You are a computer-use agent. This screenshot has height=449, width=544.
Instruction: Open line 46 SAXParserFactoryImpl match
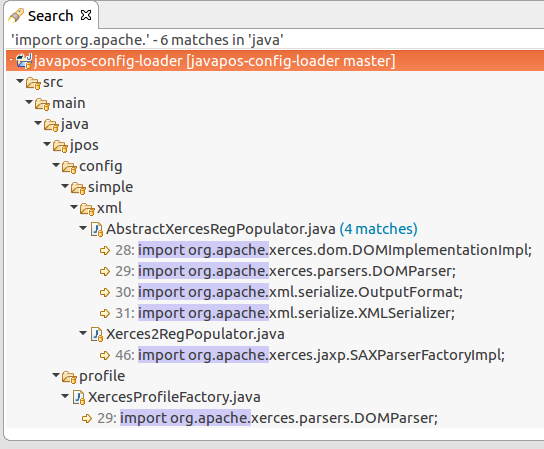coord(321,355)
